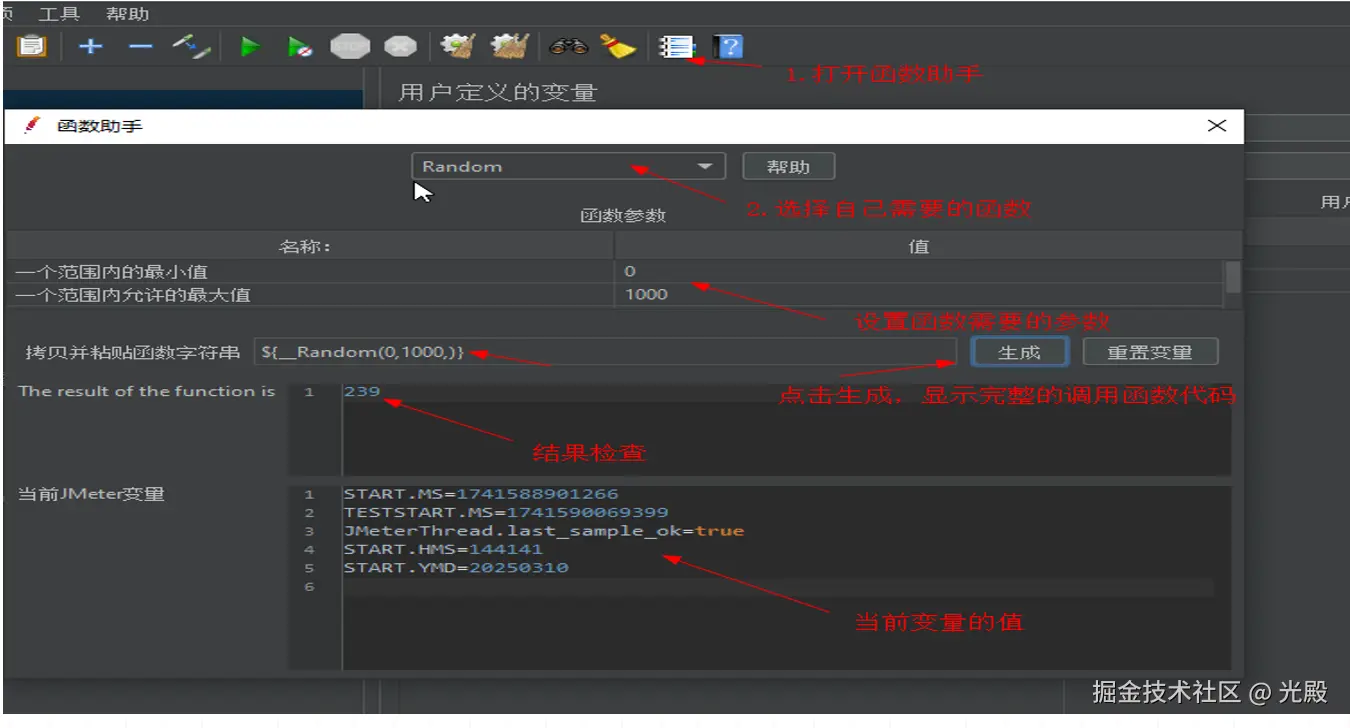
Task: Click row 一个范围内的最小值
Action: pos(615,271)
